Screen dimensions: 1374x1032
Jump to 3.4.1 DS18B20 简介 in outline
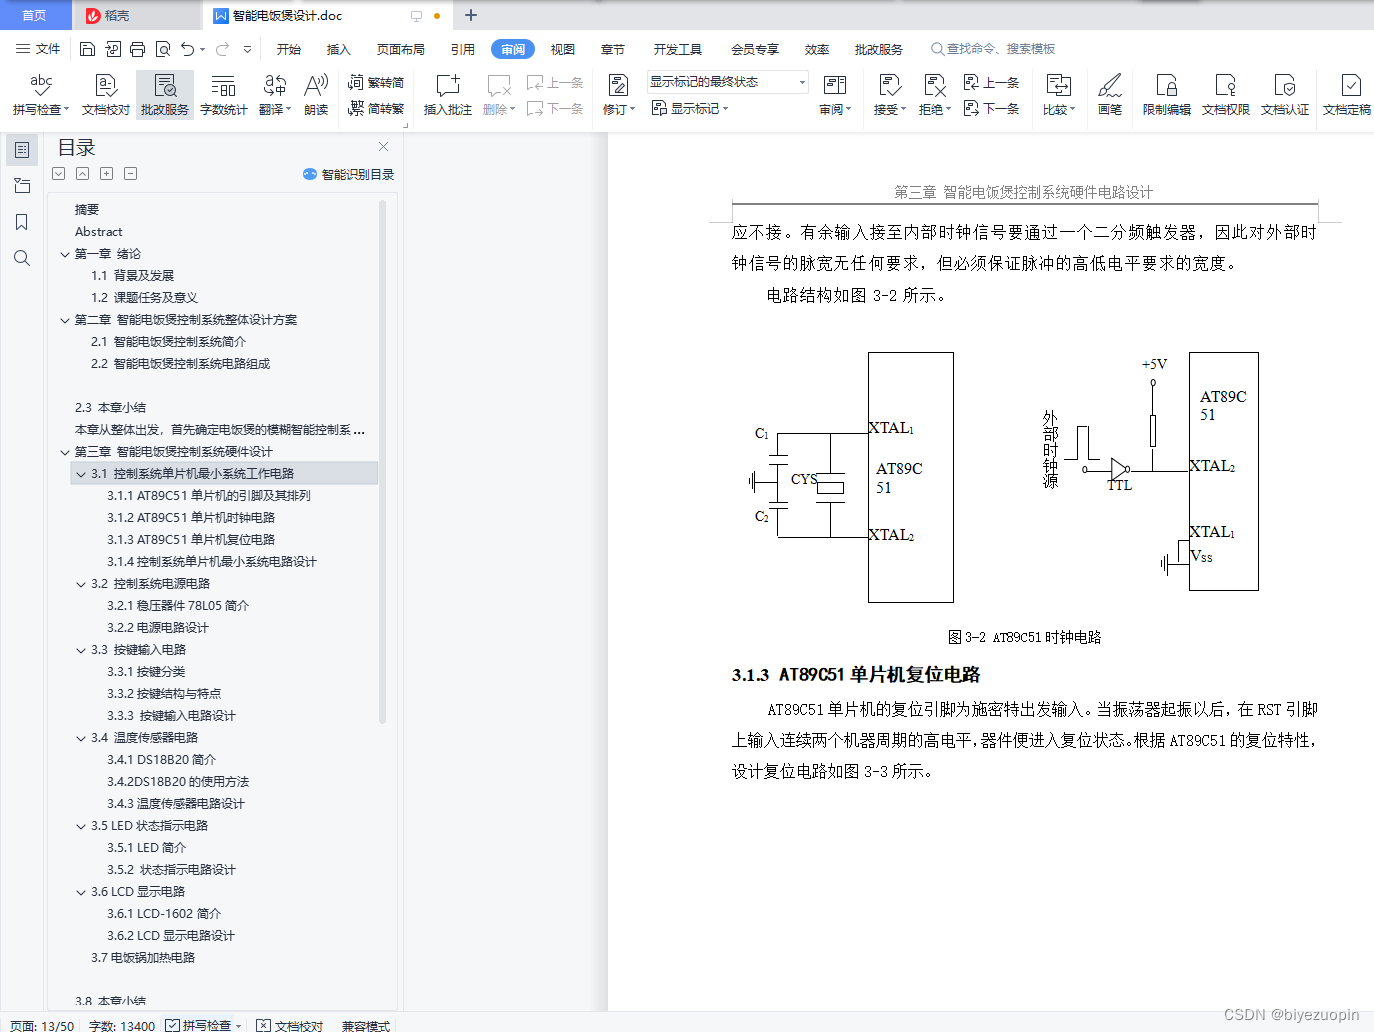(x=162, y=760)
